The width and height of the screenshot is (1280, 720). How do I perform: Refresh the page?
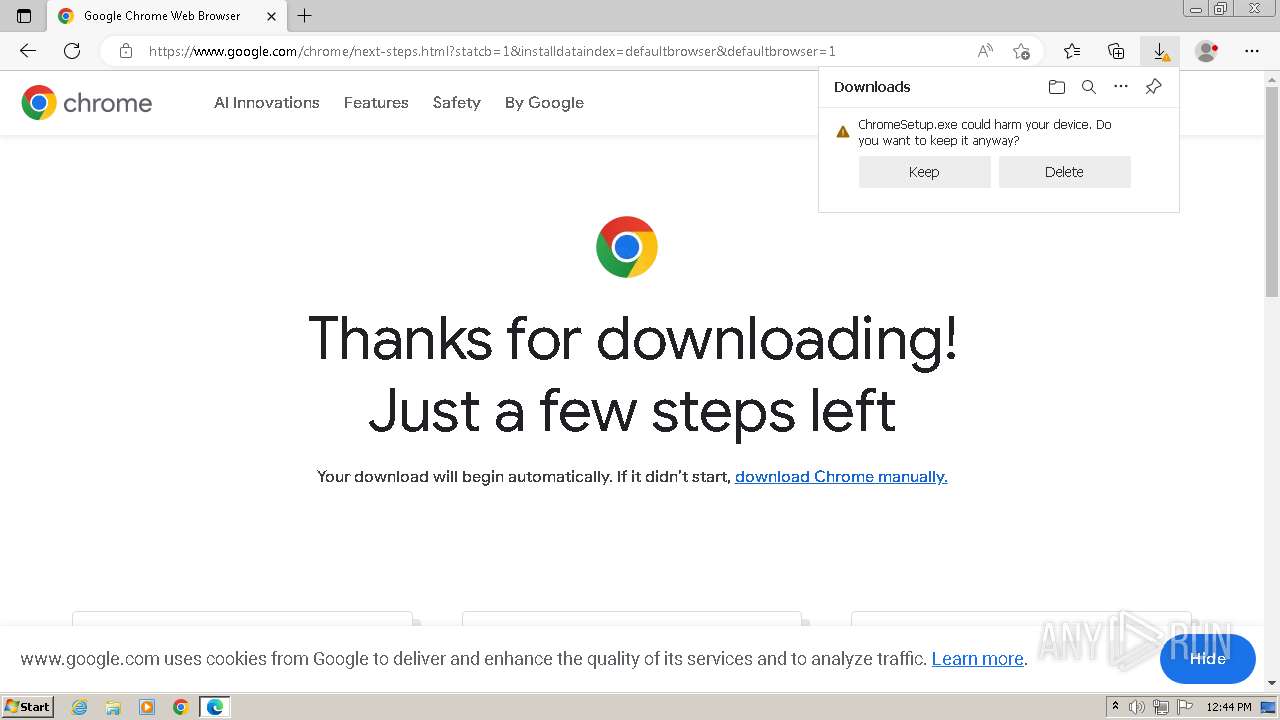coord(72,51)
